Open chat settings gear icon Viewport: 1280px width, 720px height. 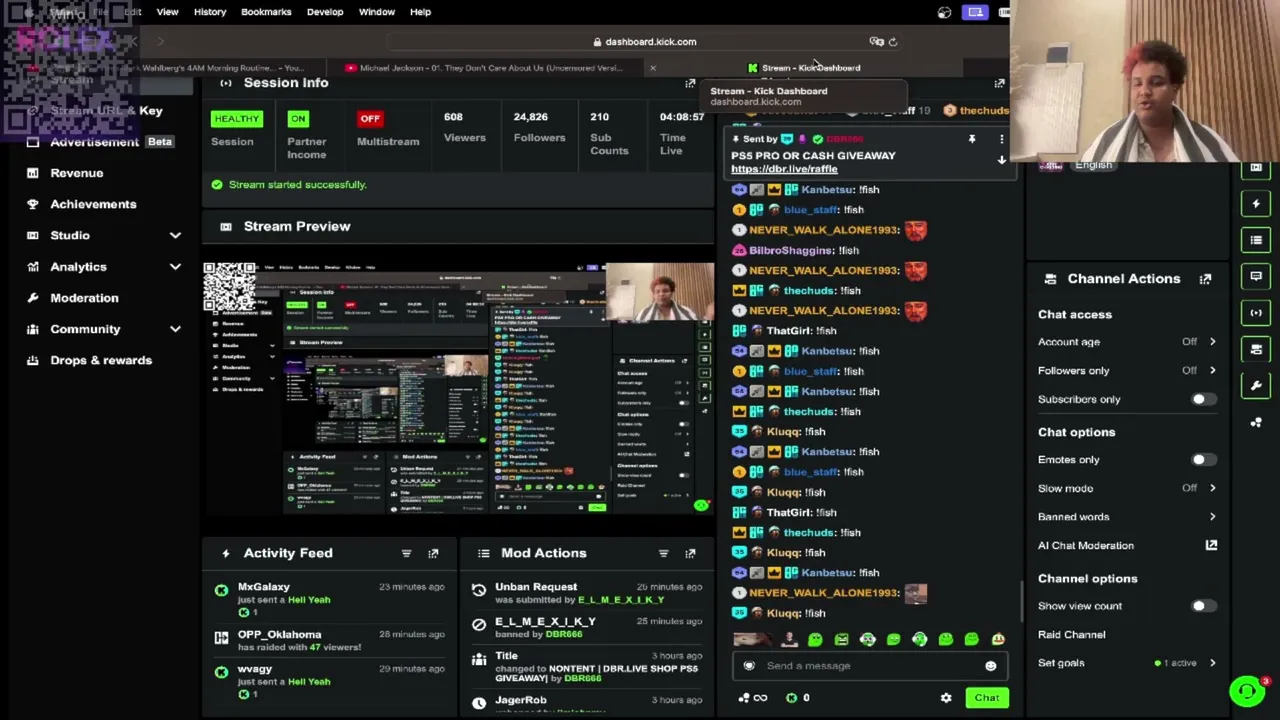pyautogui.click(x=946, y=698)
